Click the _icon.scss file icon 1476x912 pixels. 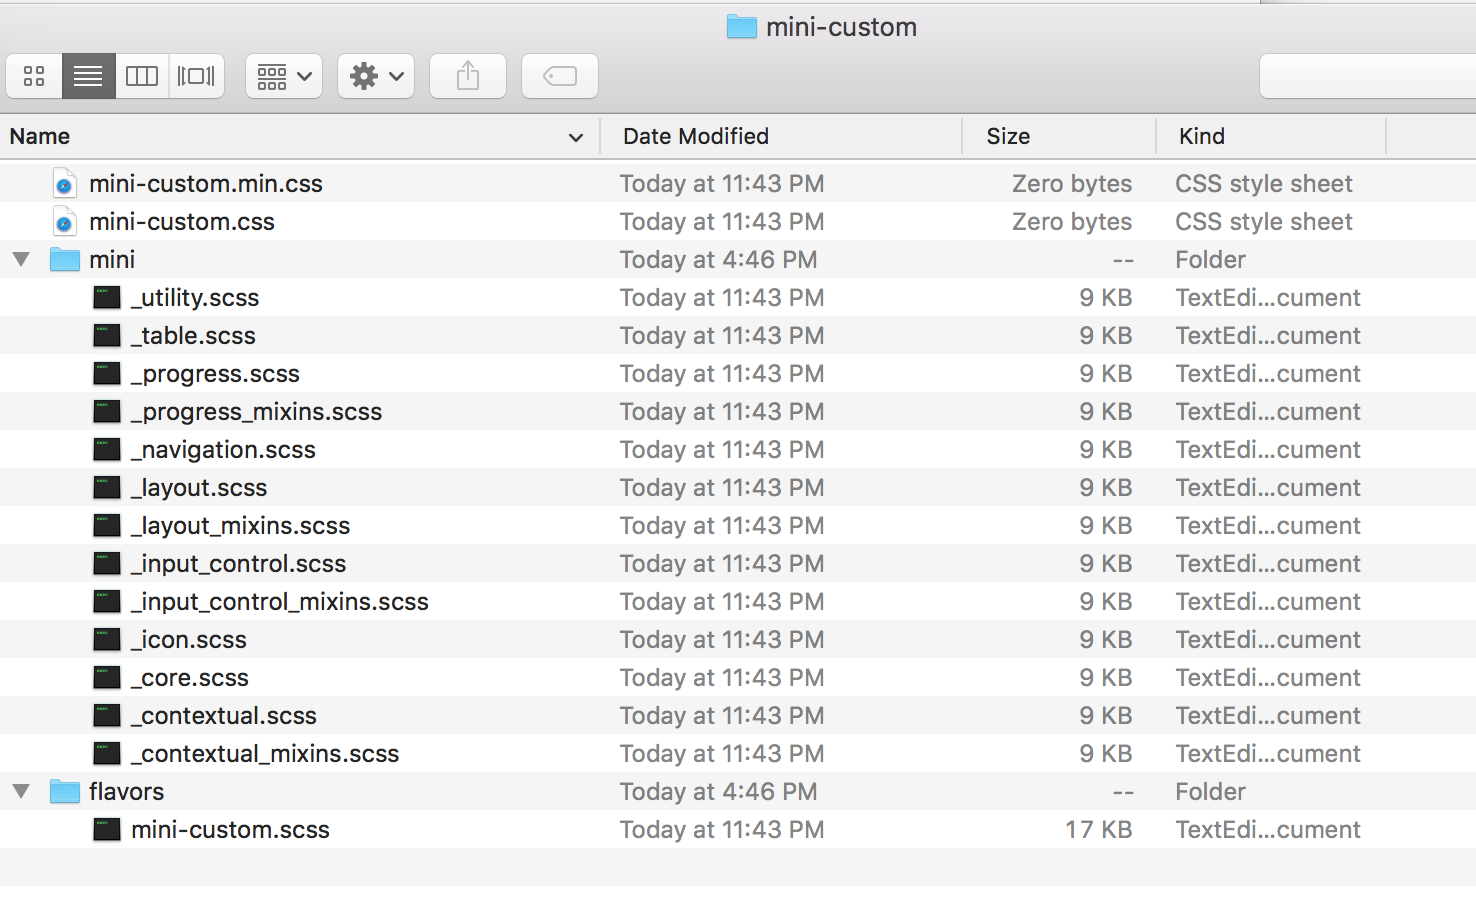pyautogui.click(x=107, y=640)
